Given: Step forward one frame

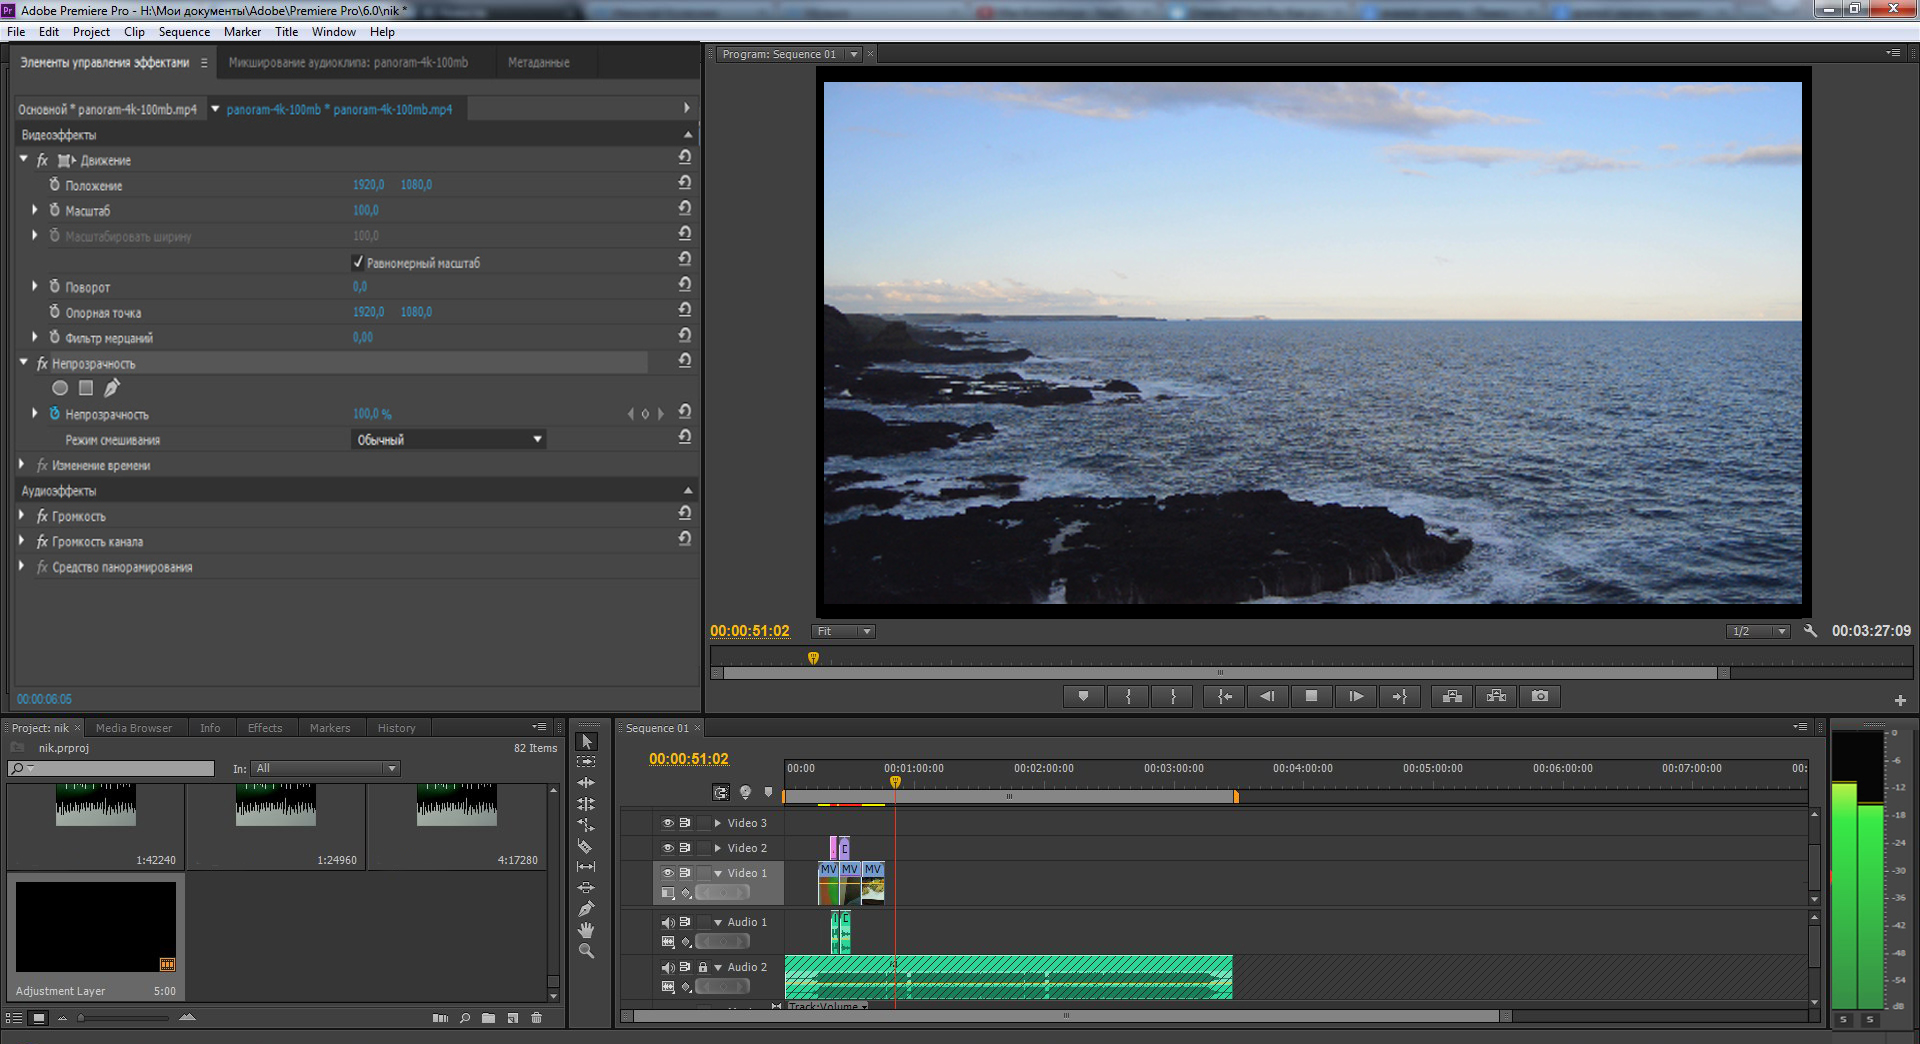Looking at the screenshot, I should tap(1355, 696).
